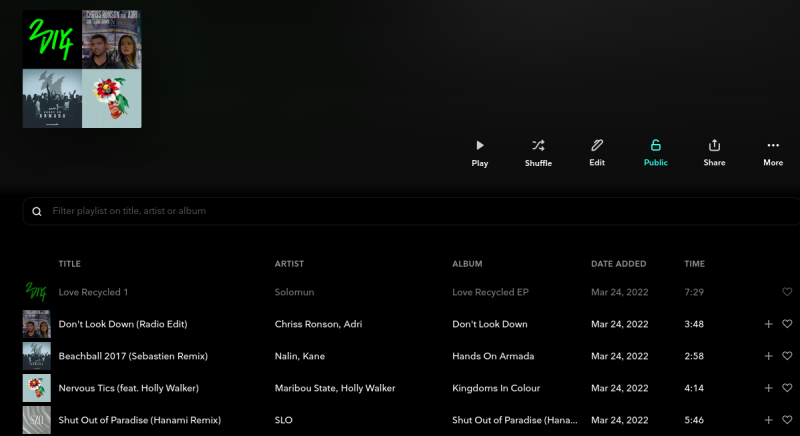Select the track title Love Recycled 1

tap(93, 292)
